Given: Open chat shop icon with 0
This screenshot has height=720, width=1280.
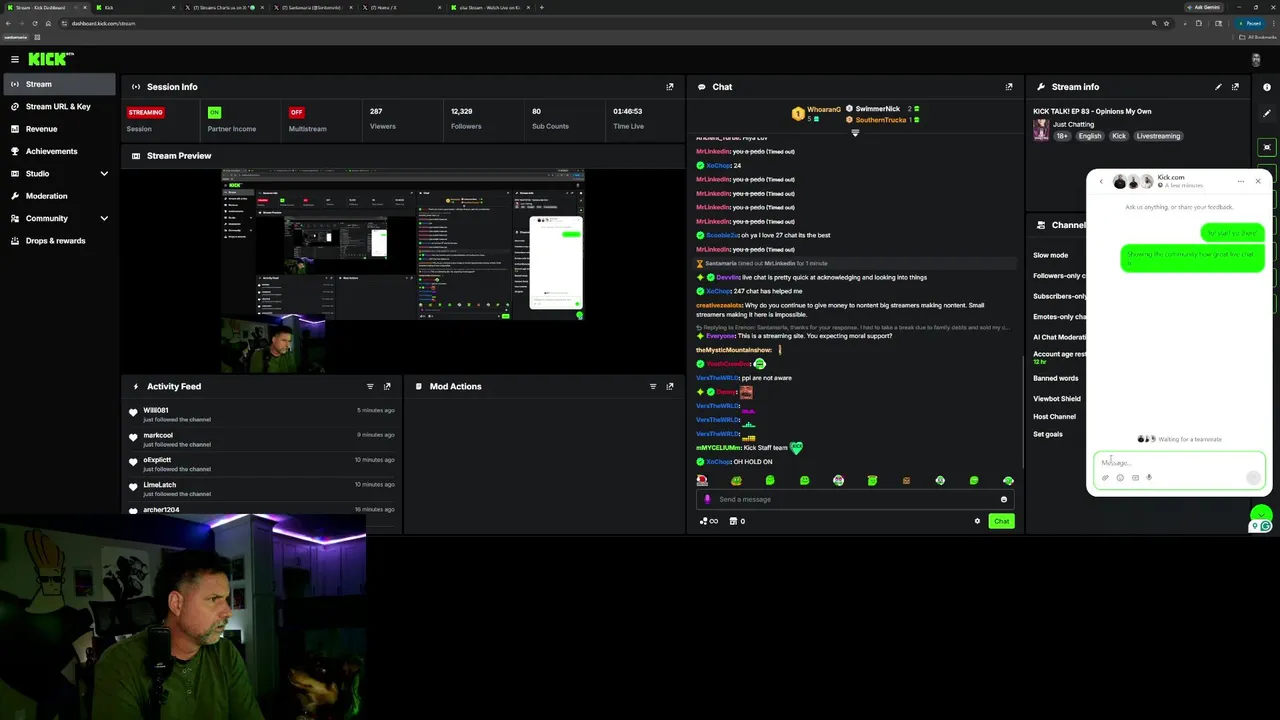Looking at the screenshot, I should pyautogui.click(x=737, y=521).
